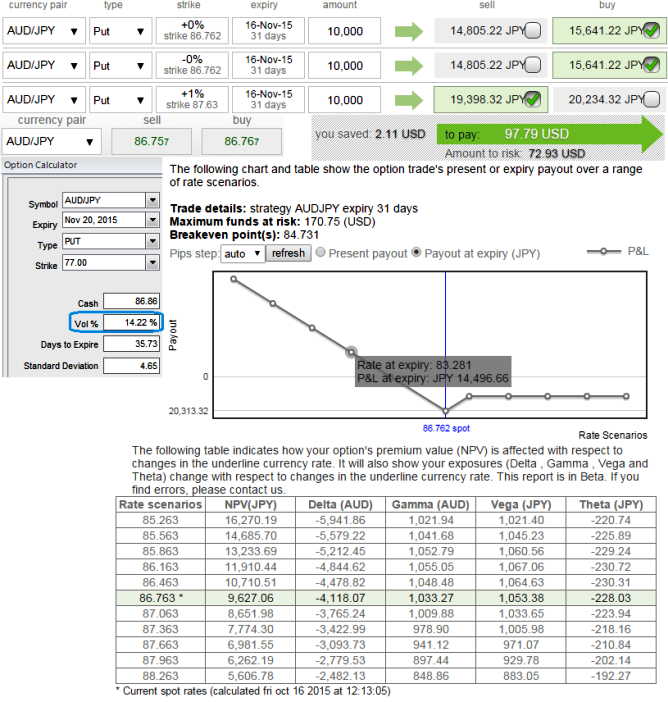Check buy checkbox 20,234.32 JPY for +1% put
Viewport: 668px width, 702px height.
coord(652,99)
